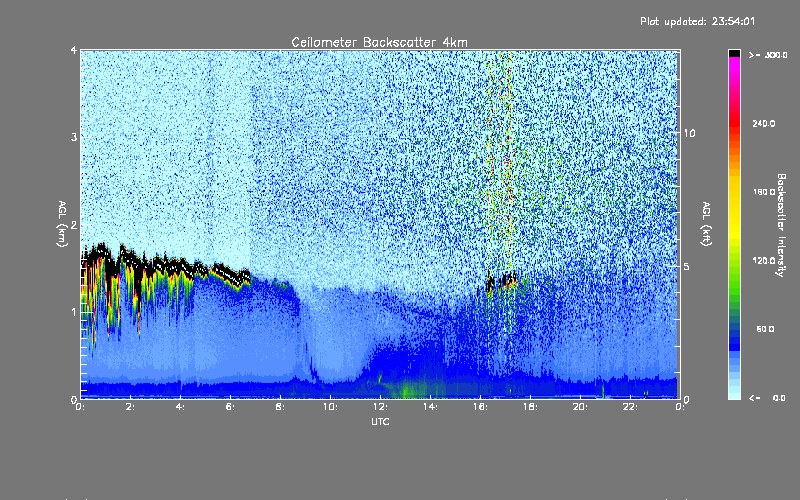
Task: Click the 2 tick on the km axis
Action: click(74, 224)
